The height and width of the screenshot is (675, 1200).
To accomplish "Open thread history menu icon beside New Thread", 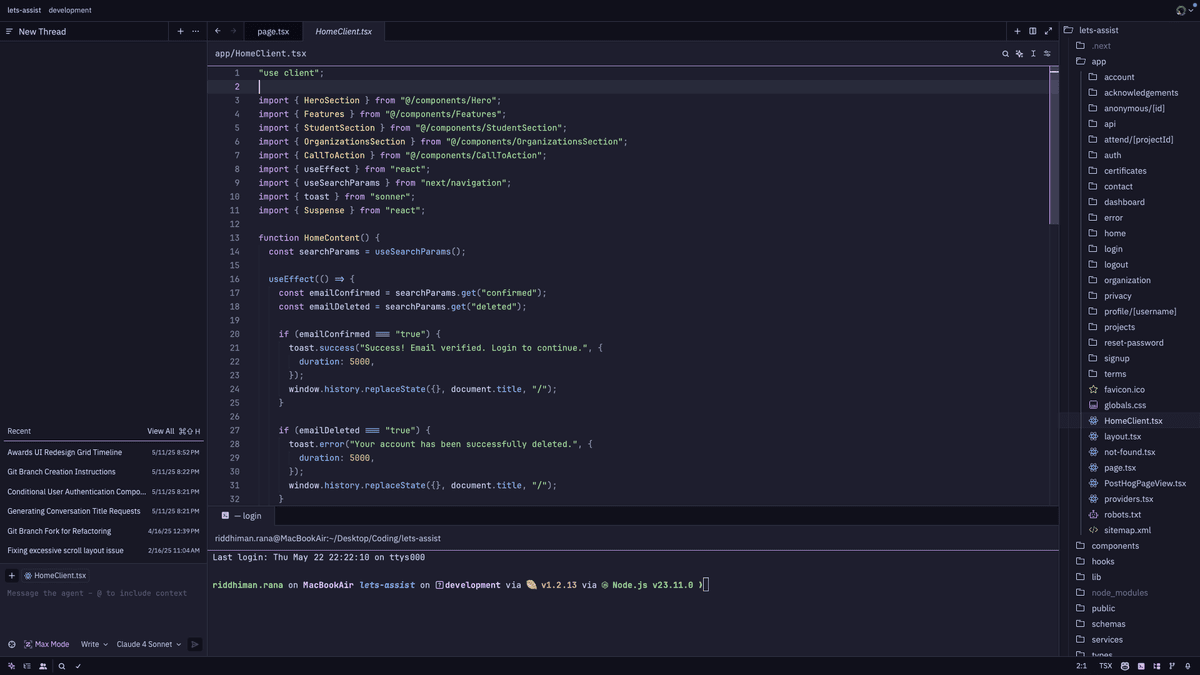I will click(9, 31).
